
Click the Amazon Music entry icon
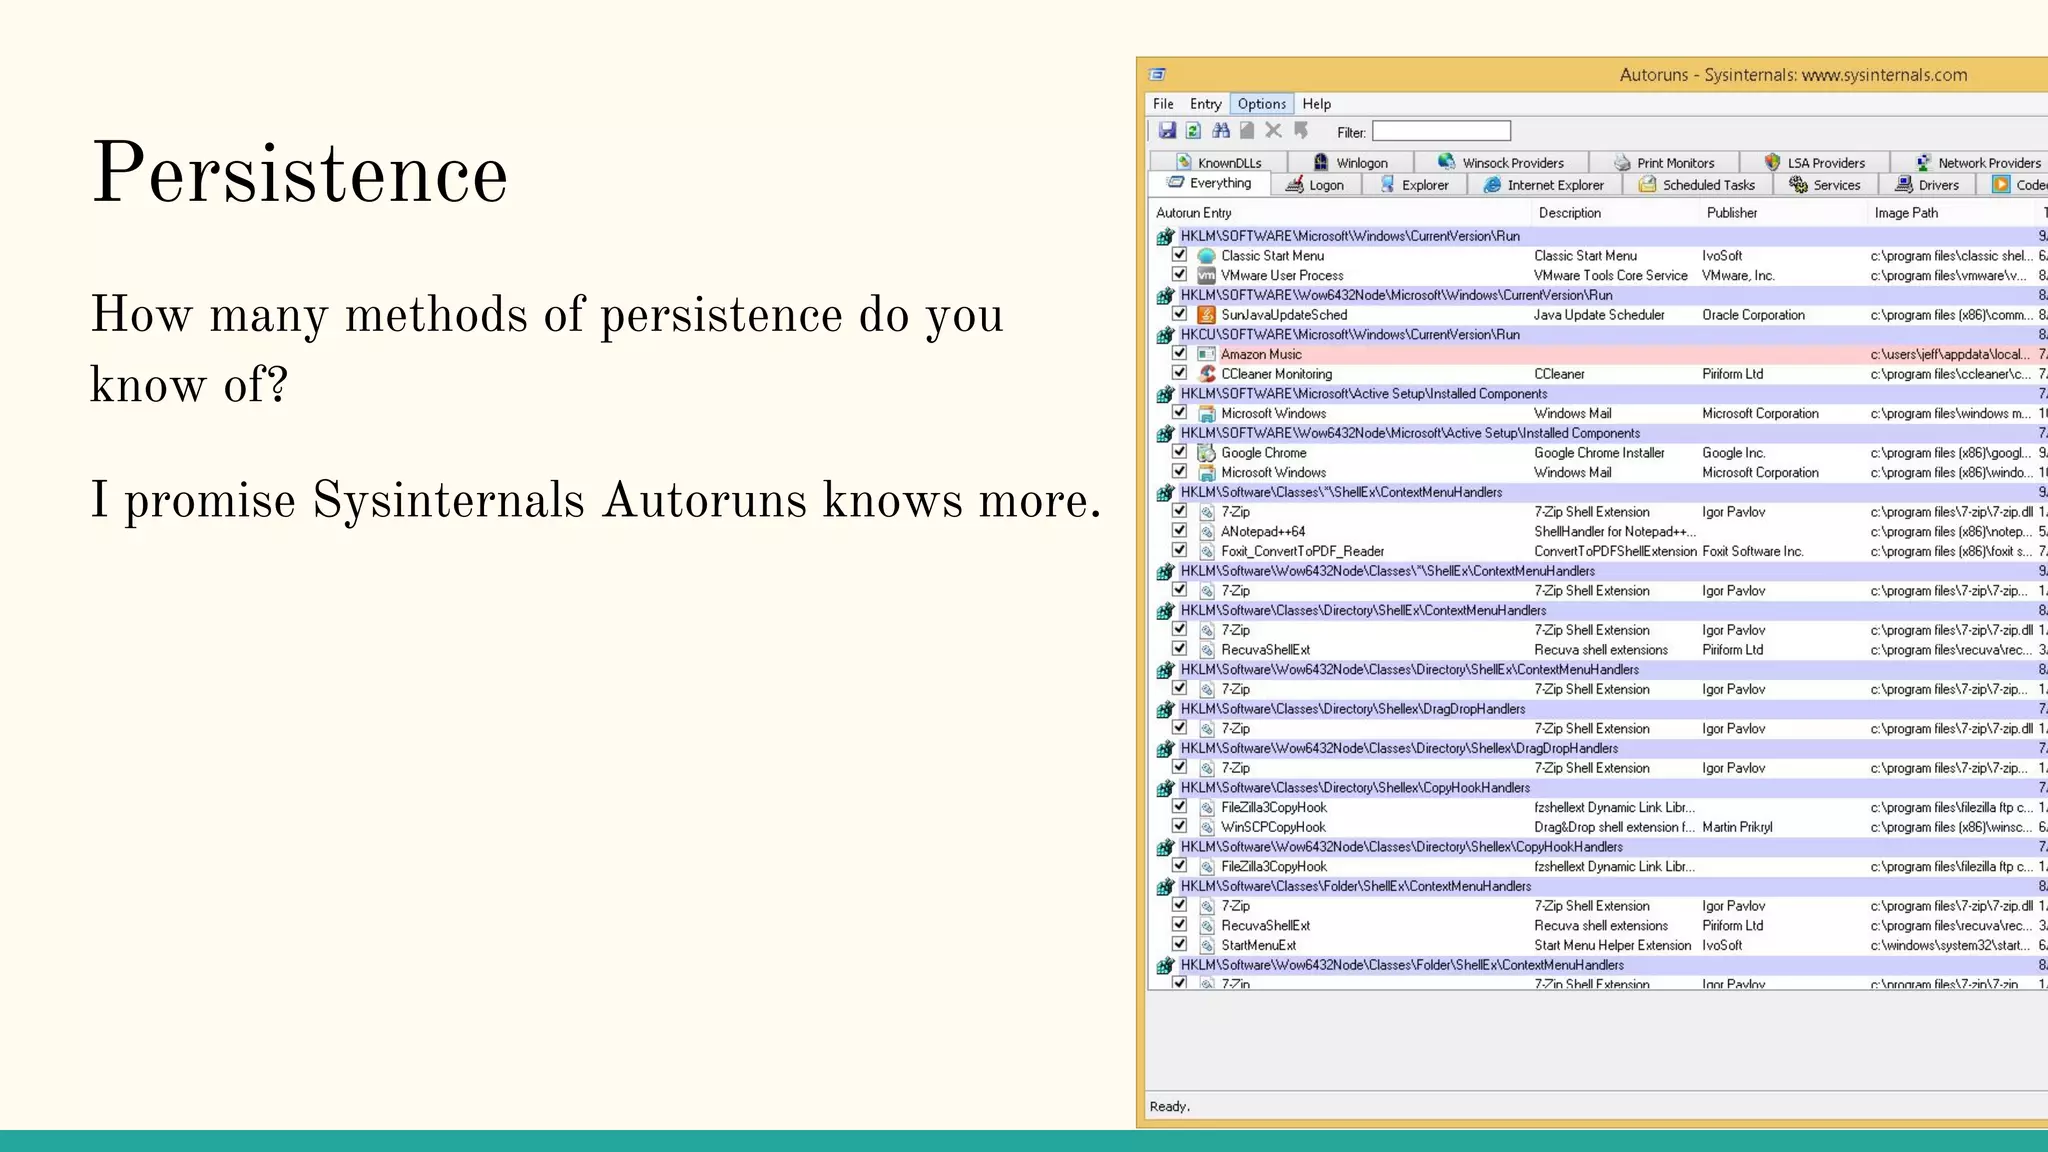1207,354
